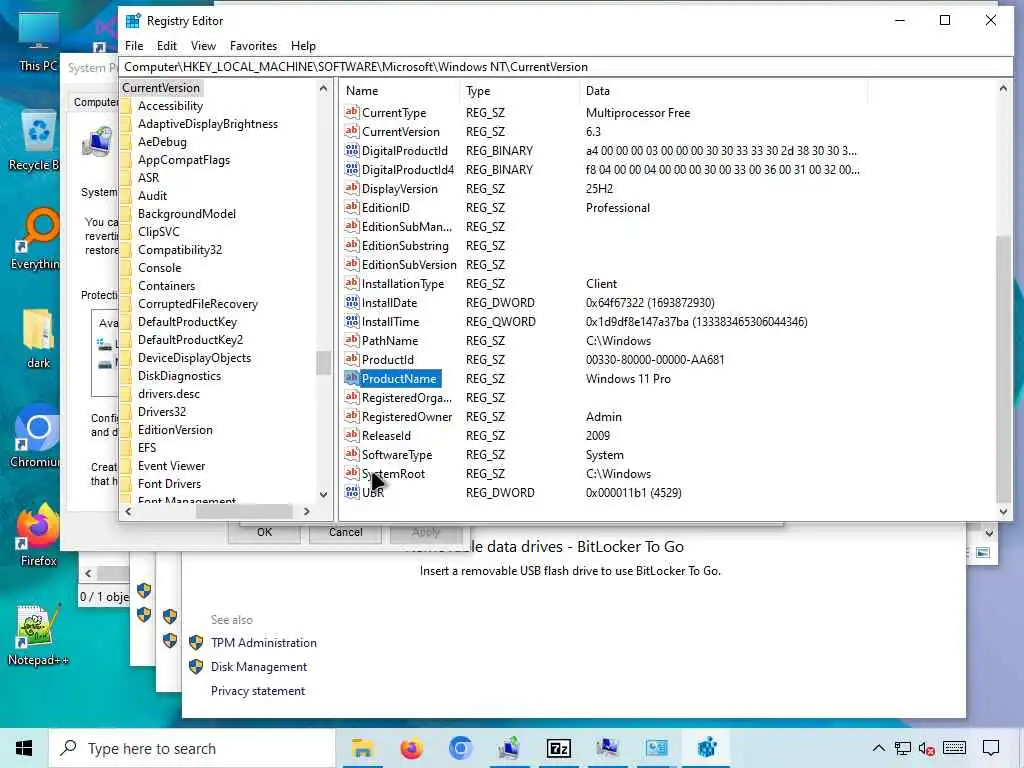Open Everything desktop shortcut
The width and height of the screenshot is (1024, 768).
point(38,238)
